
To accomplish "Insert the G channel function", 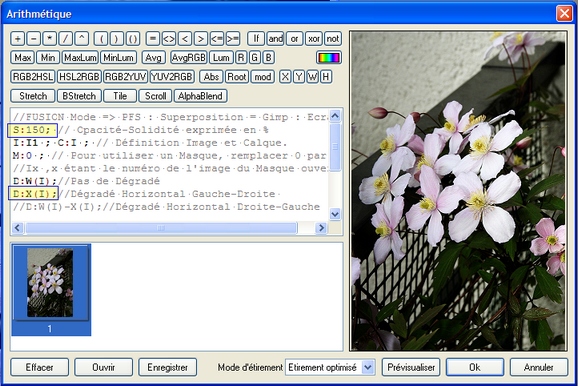I will pyautogui.click(x=254, y=58).
